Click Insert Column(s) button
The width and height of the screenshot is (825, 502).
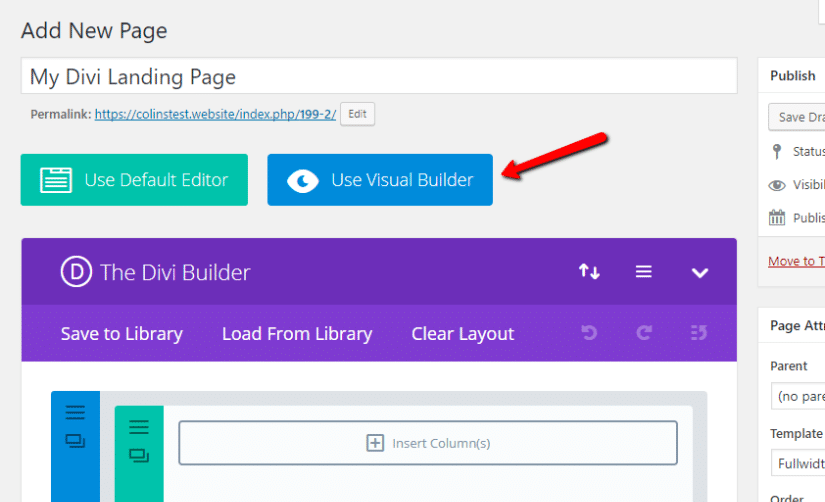coord(428,443)
